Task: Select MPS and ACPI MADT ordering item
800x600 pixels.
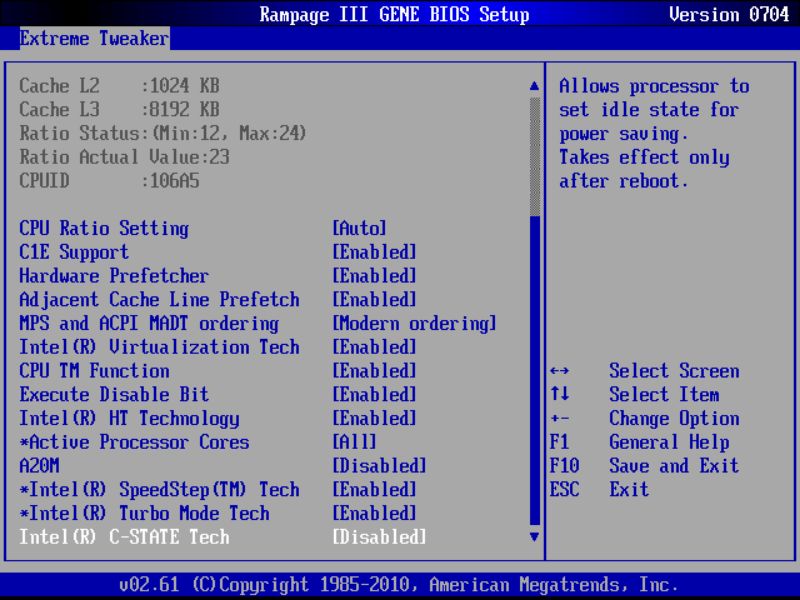Action: coord(149,323)
